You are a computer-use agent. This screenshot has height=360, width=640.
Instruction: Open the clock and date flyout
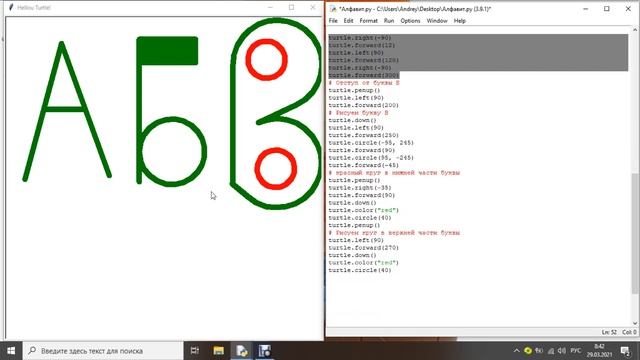pyautogui.click(x=599, y=351)
